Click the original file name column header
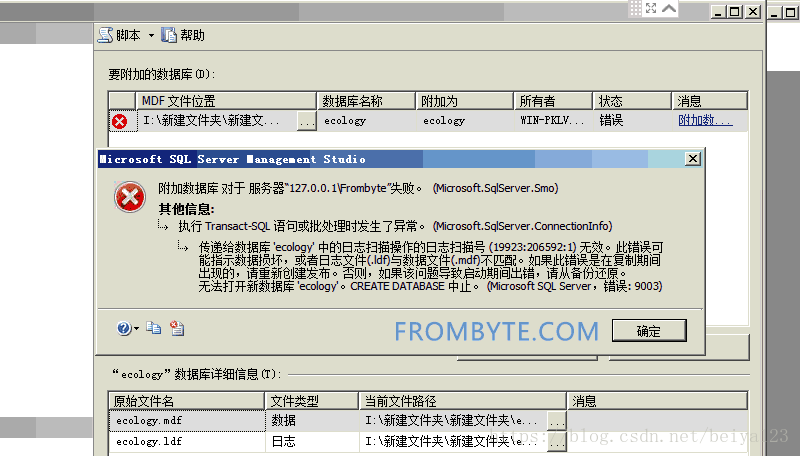 pyautogui.click(x=186, y=401)
